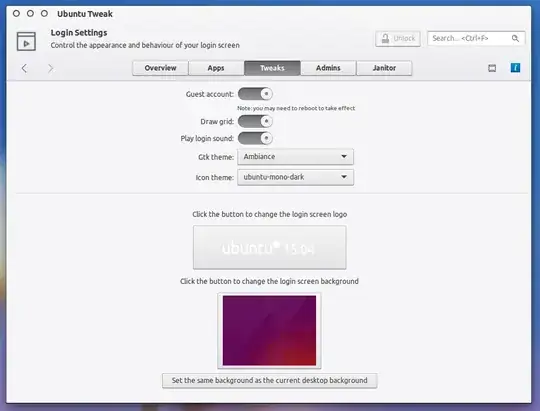Screen dimensions: 540x411
Task: Click the Login Settings module icon
Action: (26, 41)
